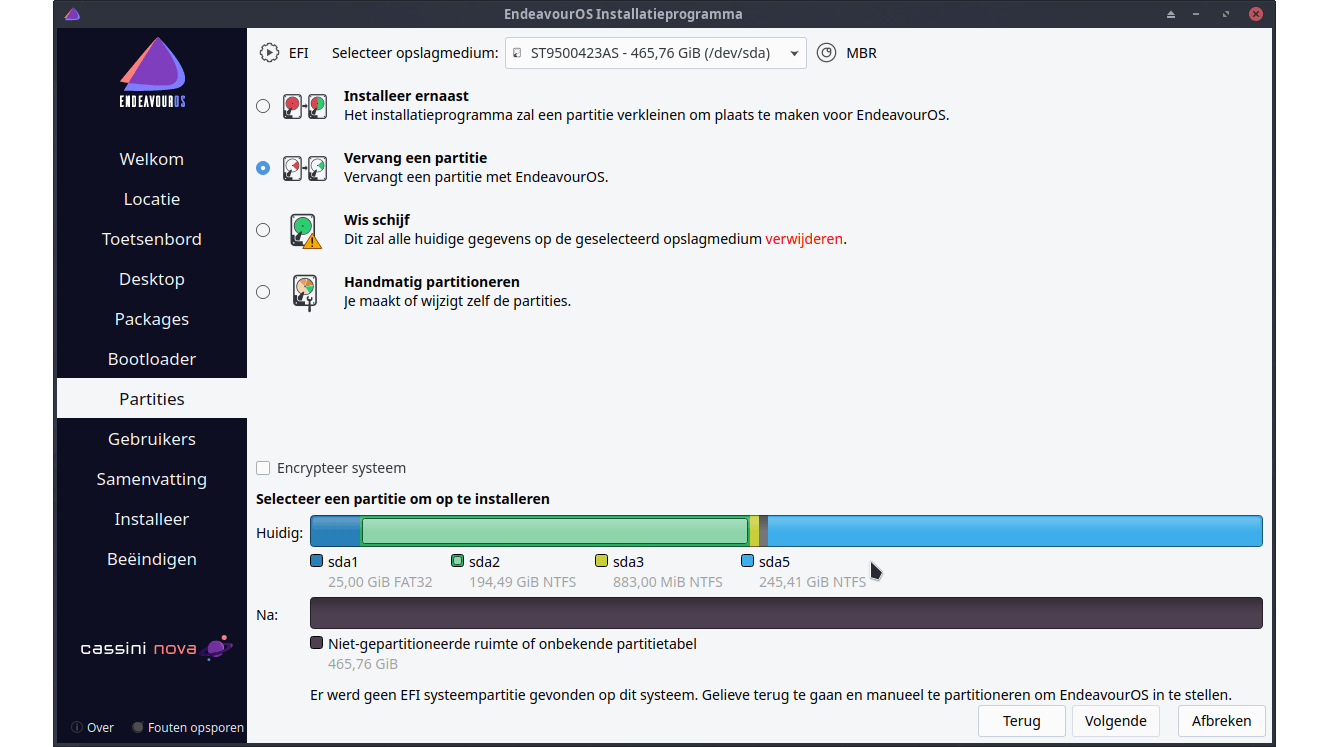
Task: Click the Afbreken button
Action: [x=1221, y=720]
